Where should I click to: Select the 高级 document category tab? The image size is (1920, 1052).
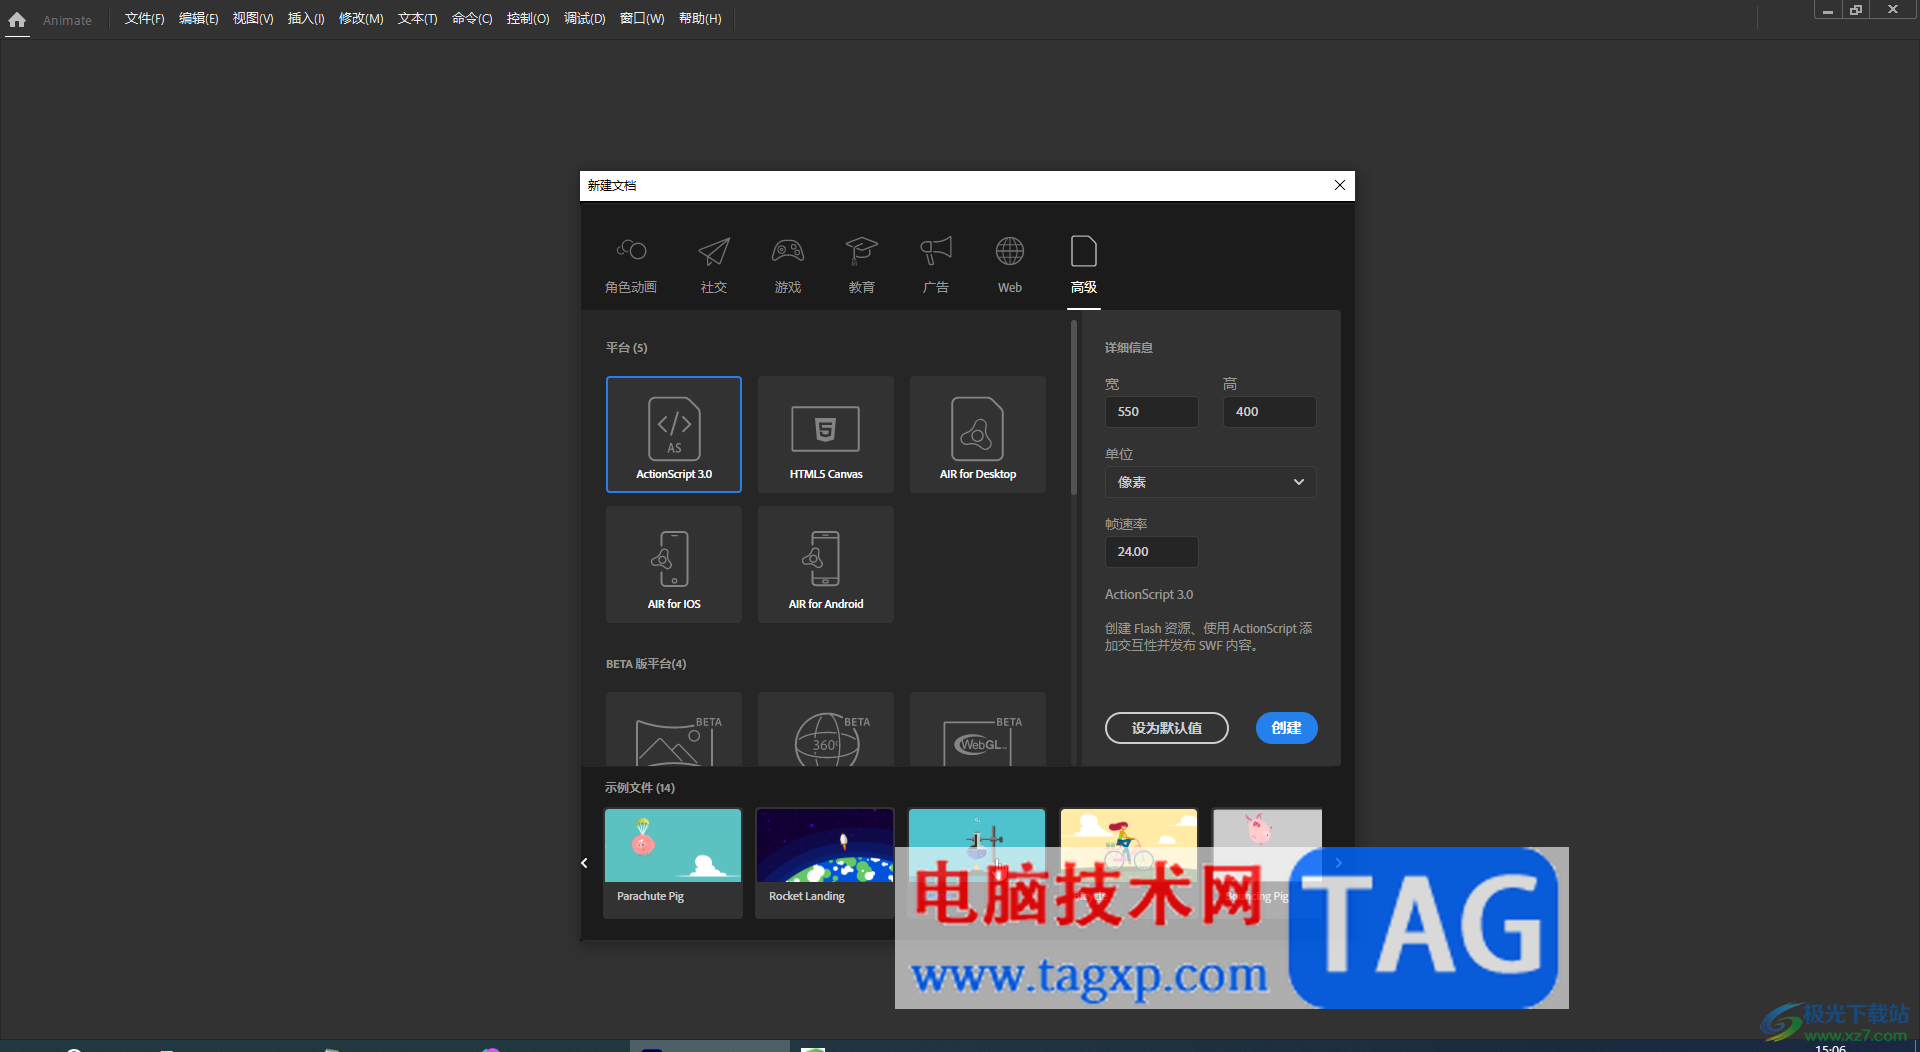[1084, 264]
